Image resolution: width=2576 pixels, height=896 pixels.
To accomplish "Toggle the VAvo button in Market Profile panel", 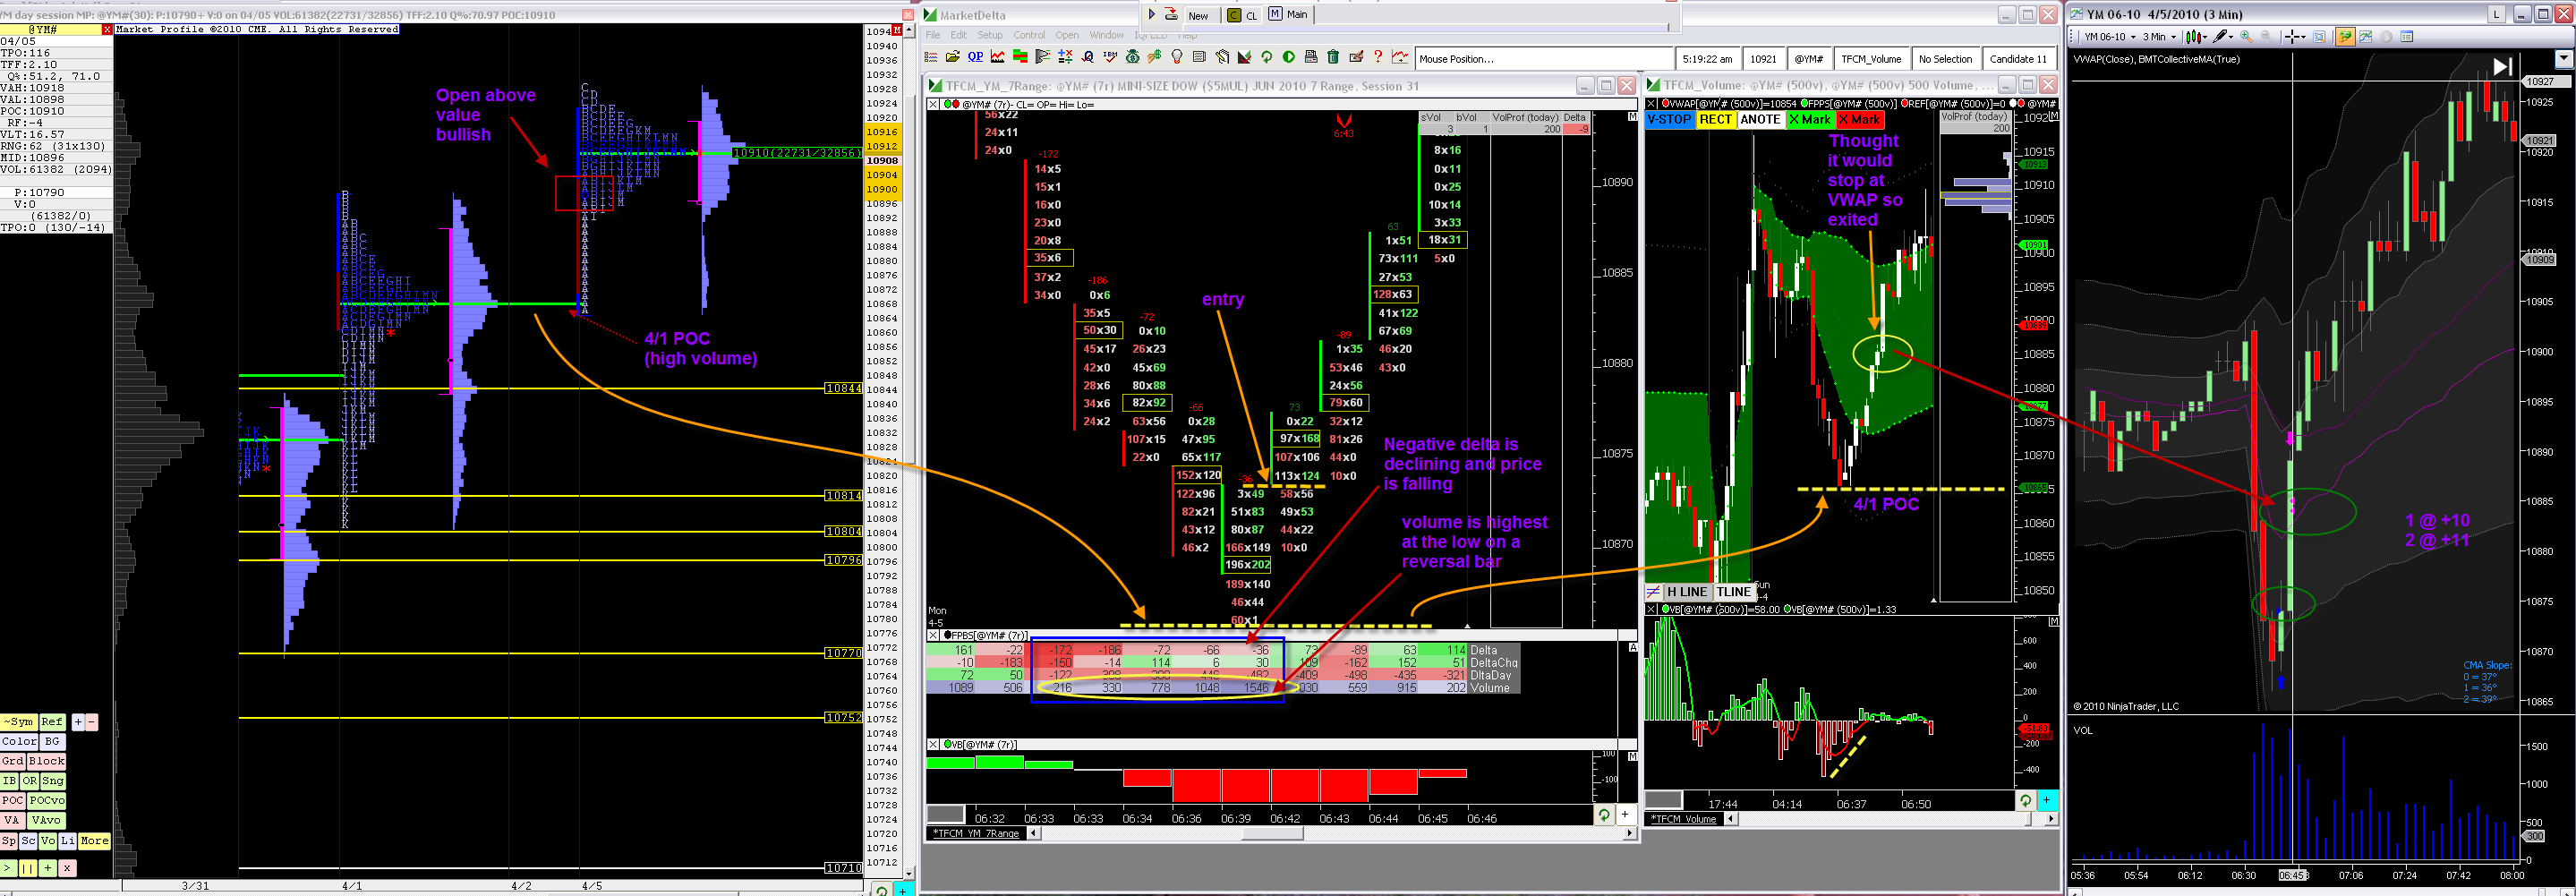I will (x=46, y=821).
